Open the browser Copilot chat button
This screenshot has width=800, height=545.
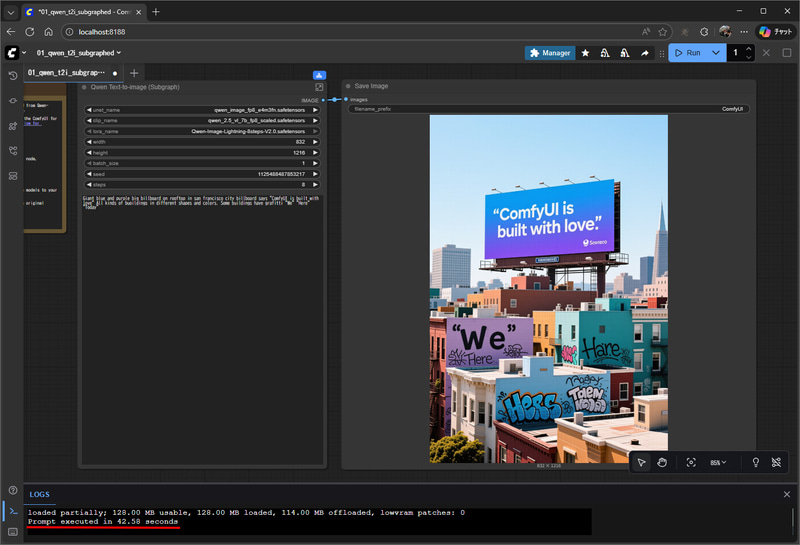775,32
